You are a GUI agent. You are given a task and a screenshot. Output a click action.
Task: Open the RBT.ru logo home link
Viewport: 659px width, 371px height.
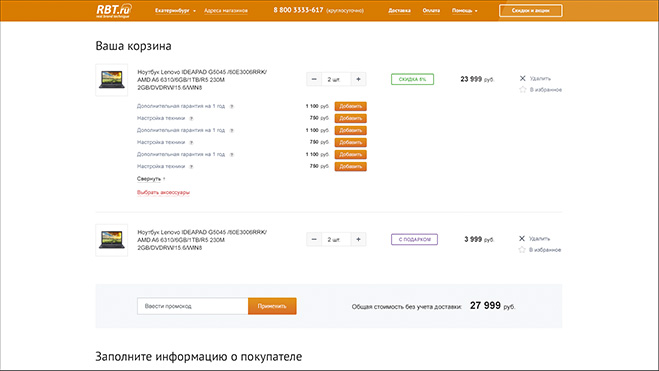click(x=114, y=11)
